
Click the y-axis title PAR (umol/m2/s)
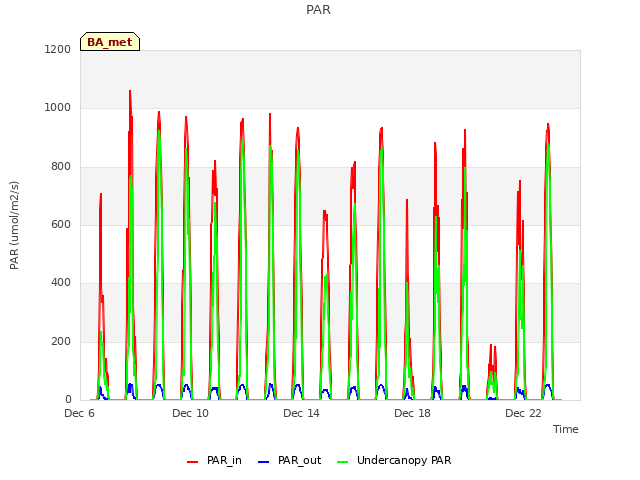tap(14, 225)
